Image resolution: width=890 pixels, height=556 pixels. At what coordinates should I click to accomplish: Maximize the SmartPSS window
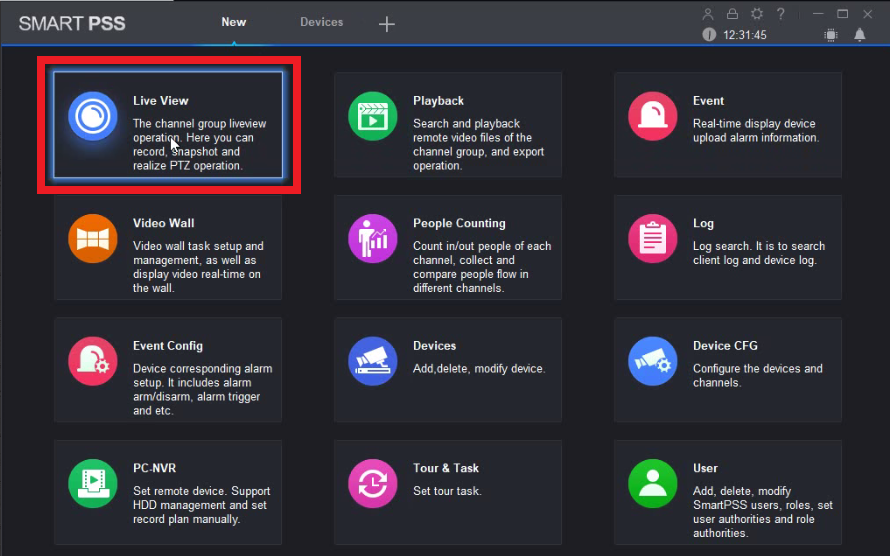coord(842,14)
